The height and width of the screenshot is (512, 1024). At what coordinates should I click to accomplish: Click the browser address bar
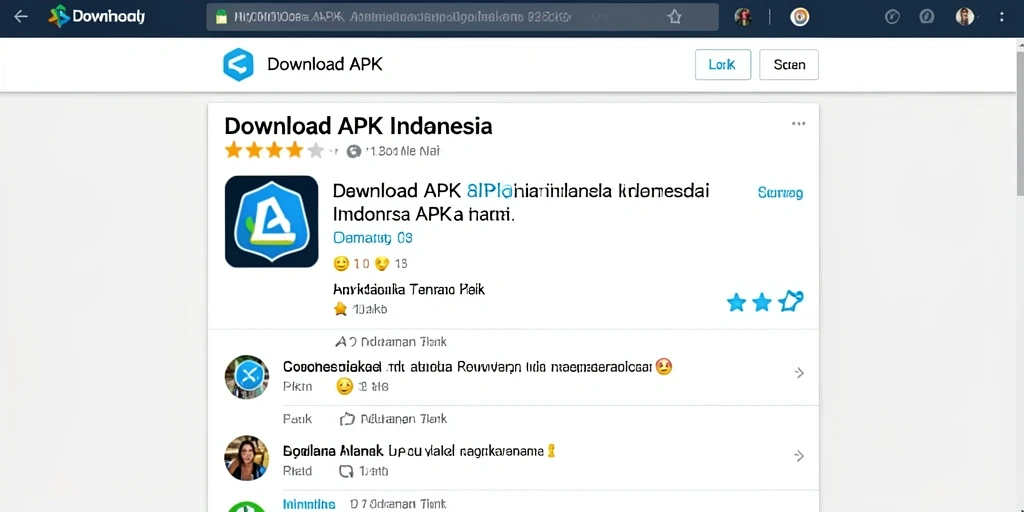point(462,17)
